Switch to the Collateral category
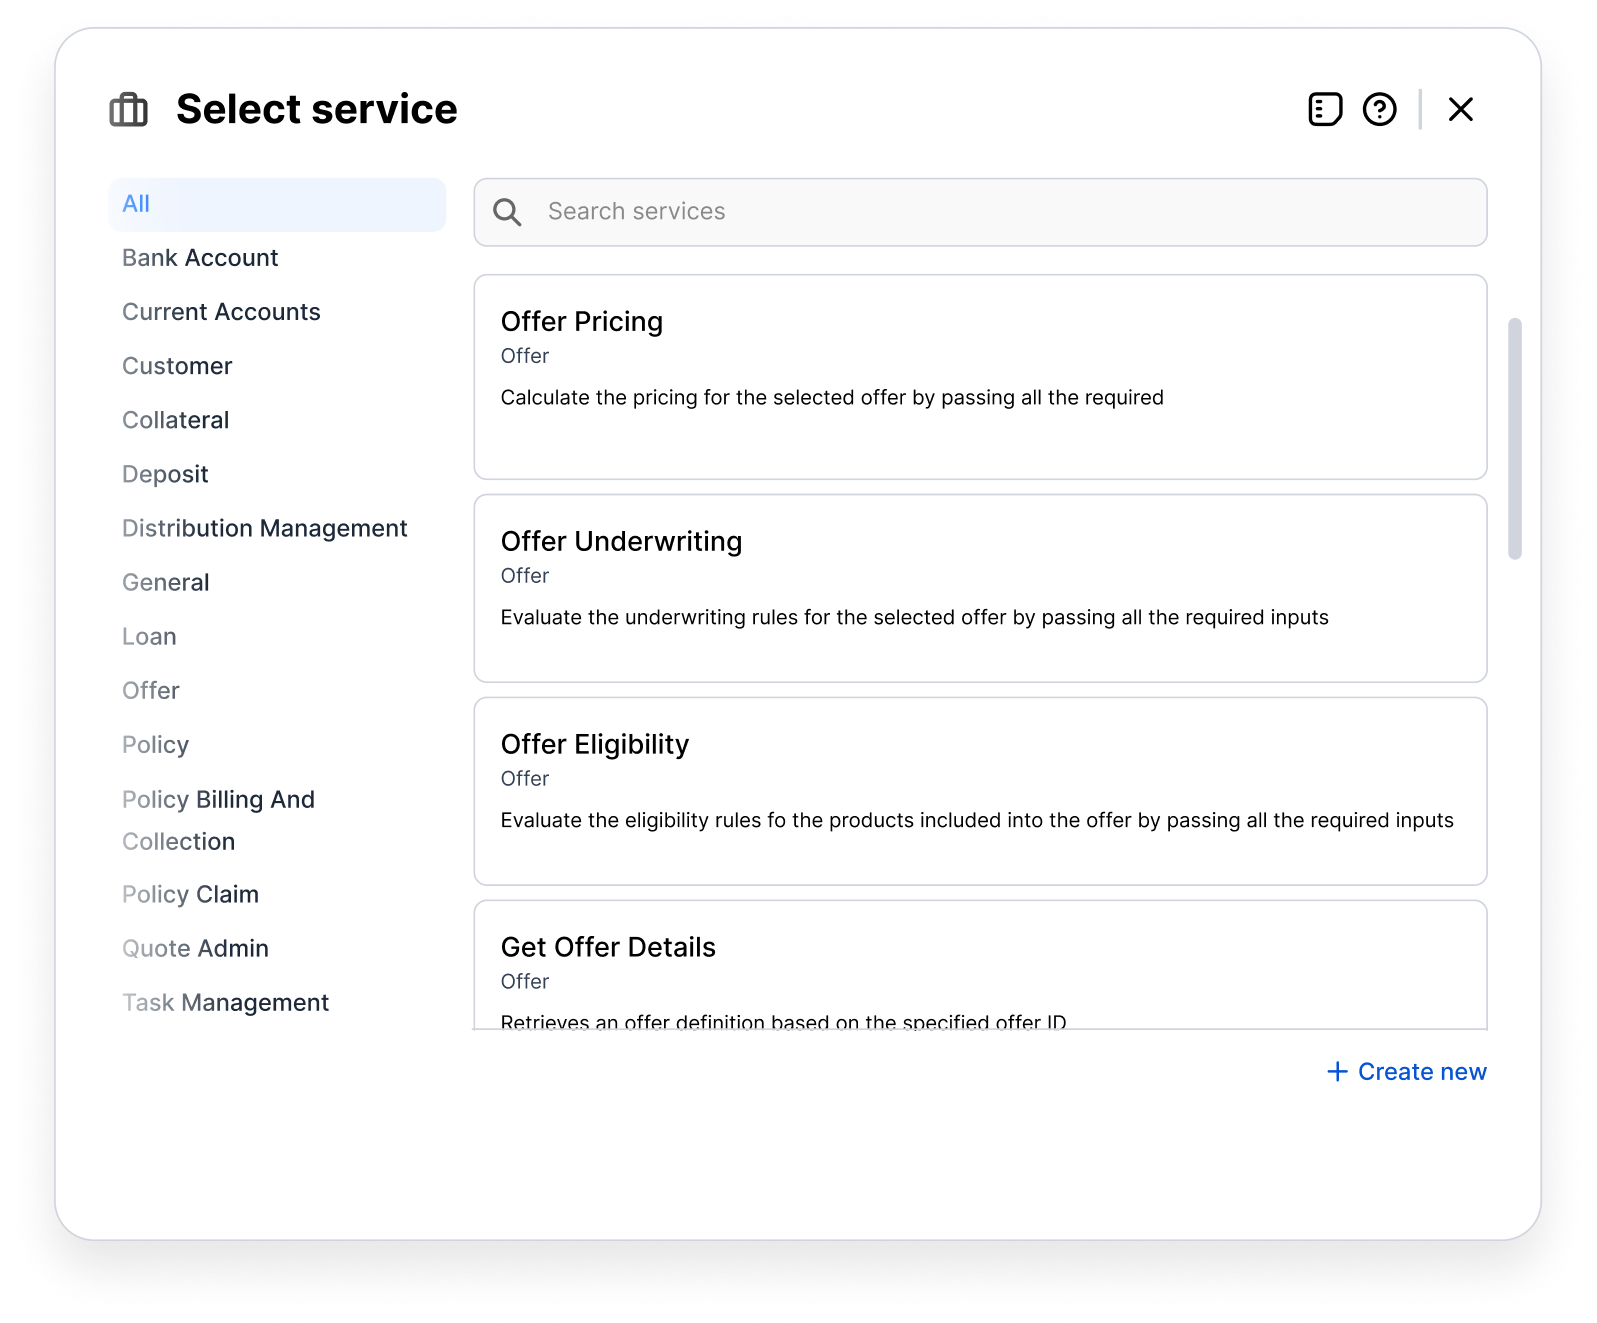This screenshot has width=1597, height=1323. (x=176, y=420)
